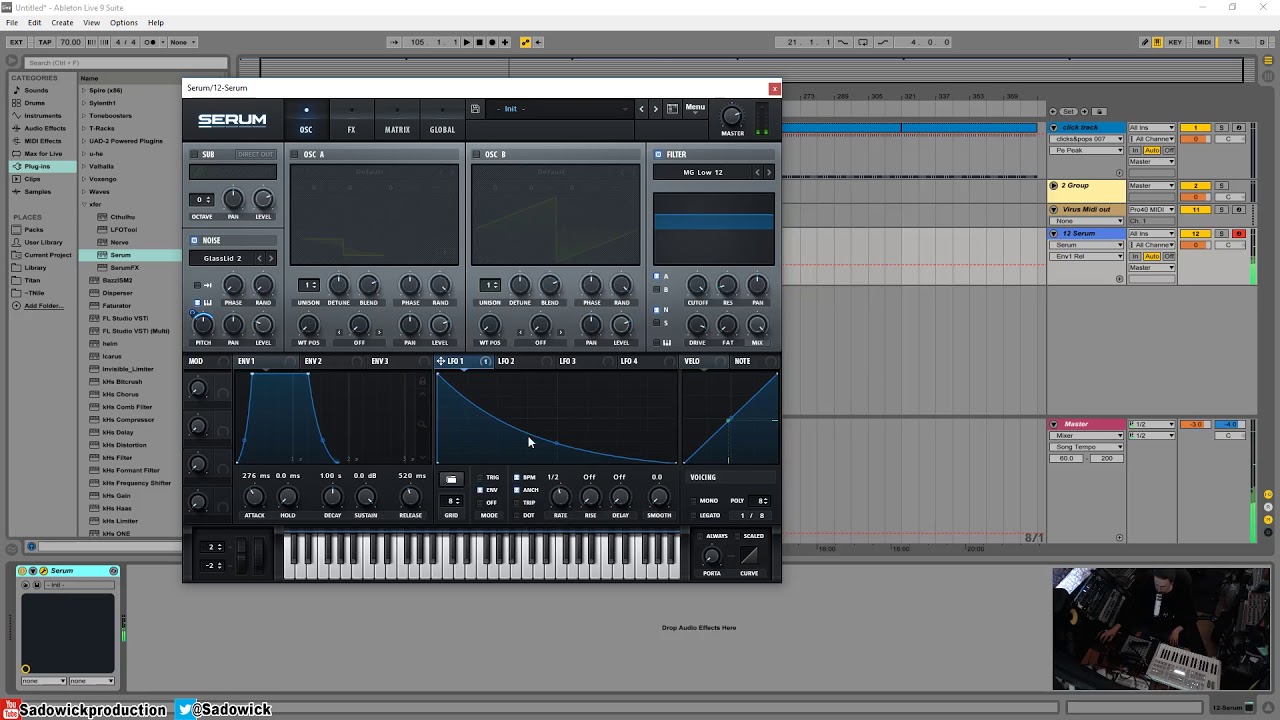
Task: Toggle the envelope lock icon
Action: click(422, 382)
